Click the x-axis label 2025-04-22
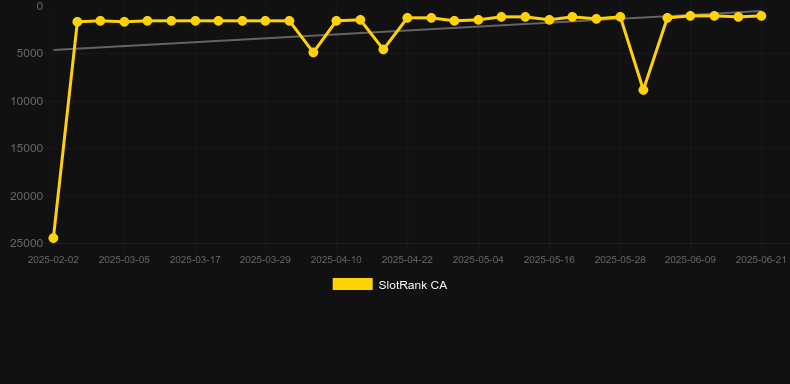The height and width of the screenshot is (384, 790). pos(407,260)
